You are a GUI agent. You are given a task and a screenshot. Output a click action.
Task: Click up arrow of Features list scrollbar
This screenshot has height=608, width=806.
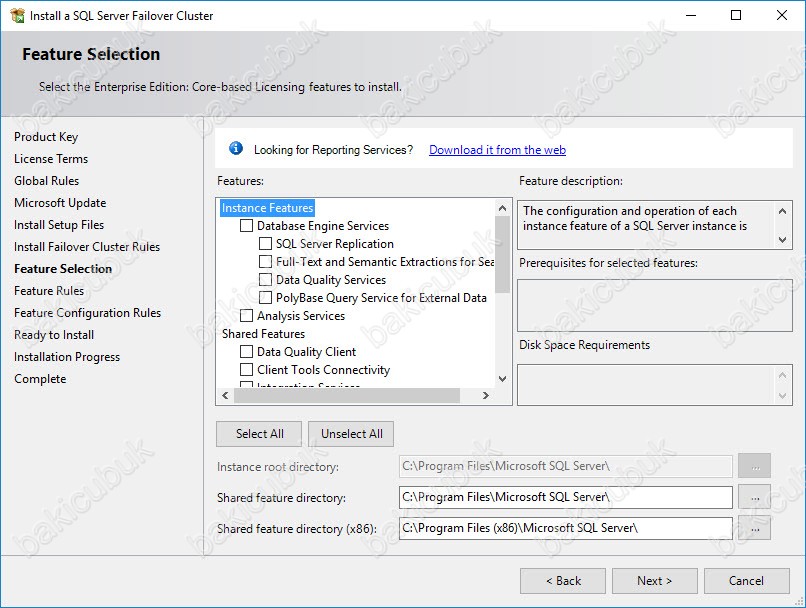[x=503, y=208]
